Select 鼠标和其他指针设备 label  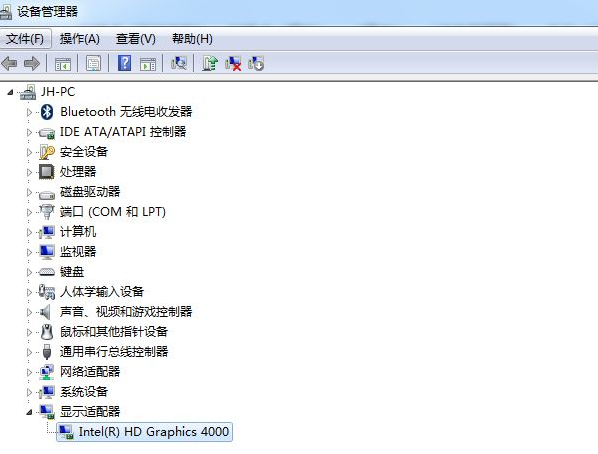114,332
